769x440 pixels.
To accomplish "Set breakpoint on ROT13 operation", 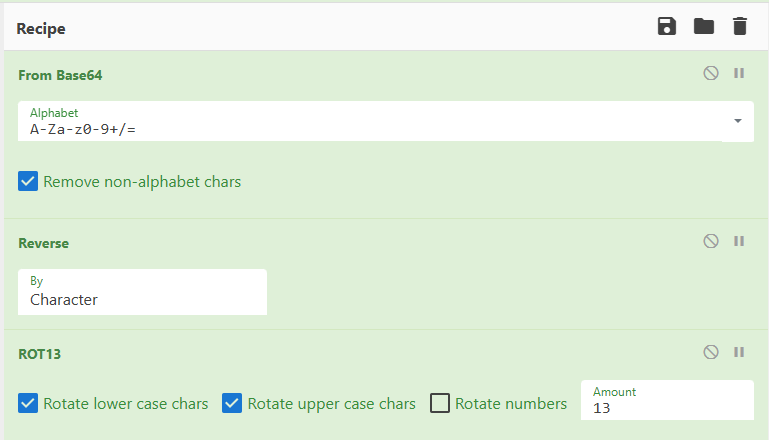I will tap(739, 353).
